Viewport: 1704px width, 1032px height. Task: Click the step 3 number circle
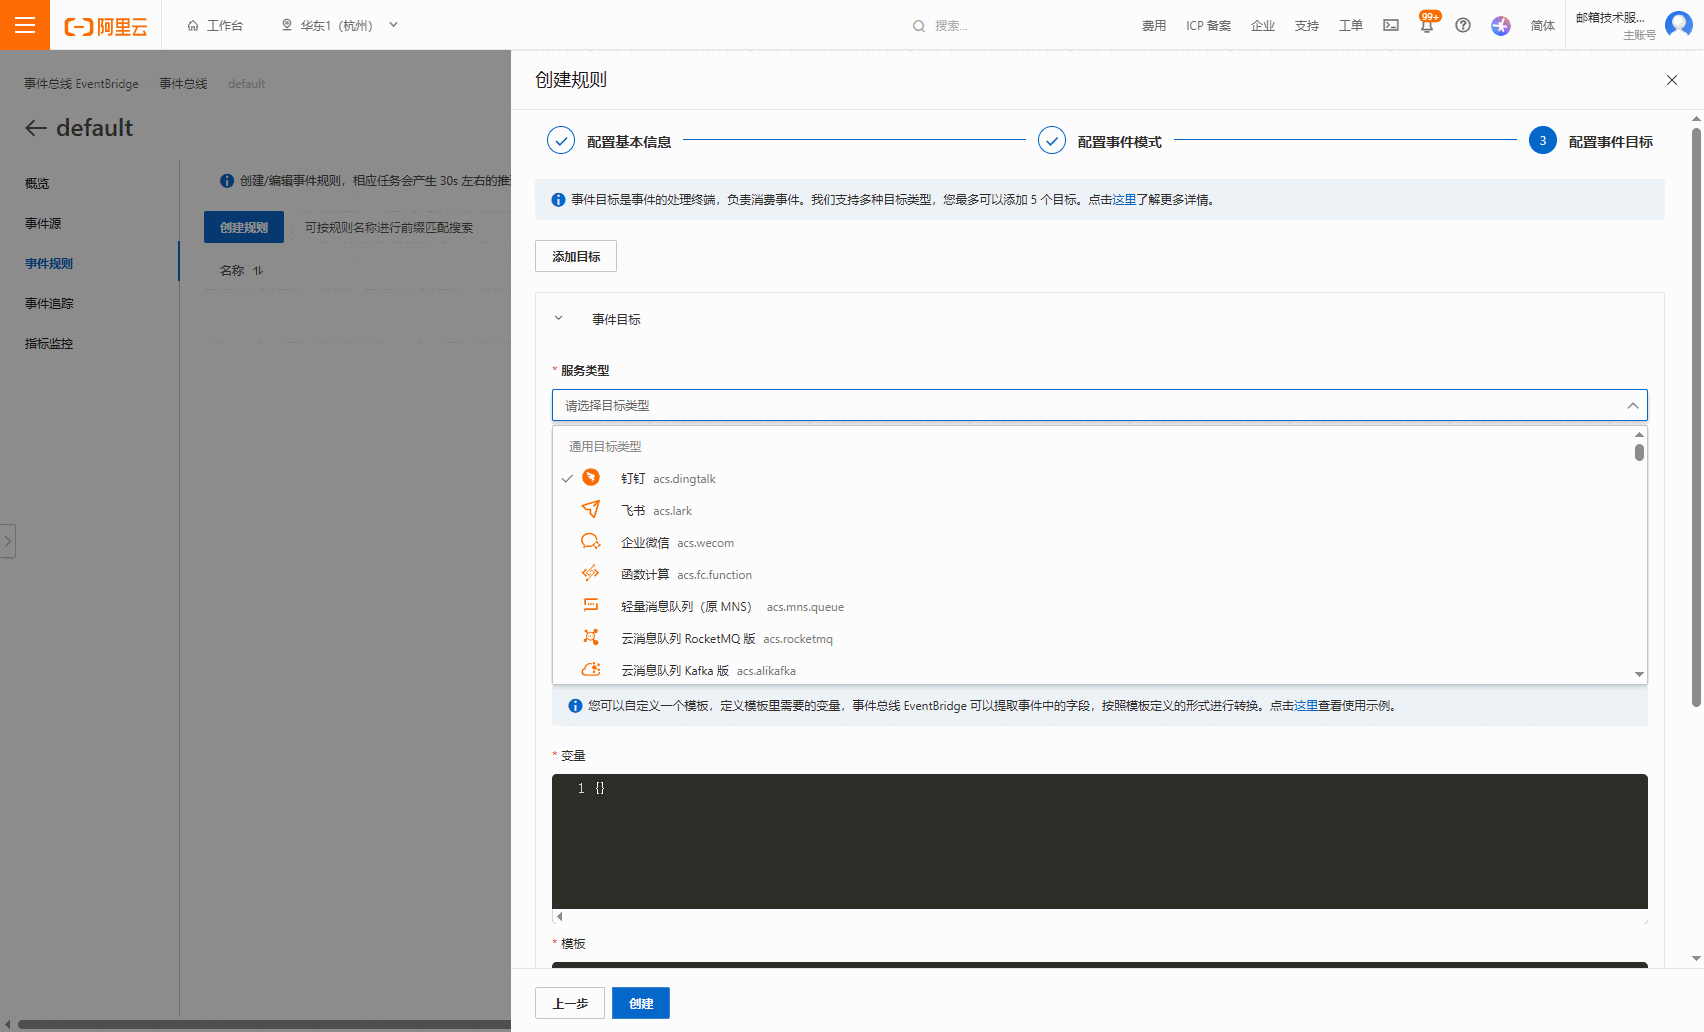tap(1543, 141)
